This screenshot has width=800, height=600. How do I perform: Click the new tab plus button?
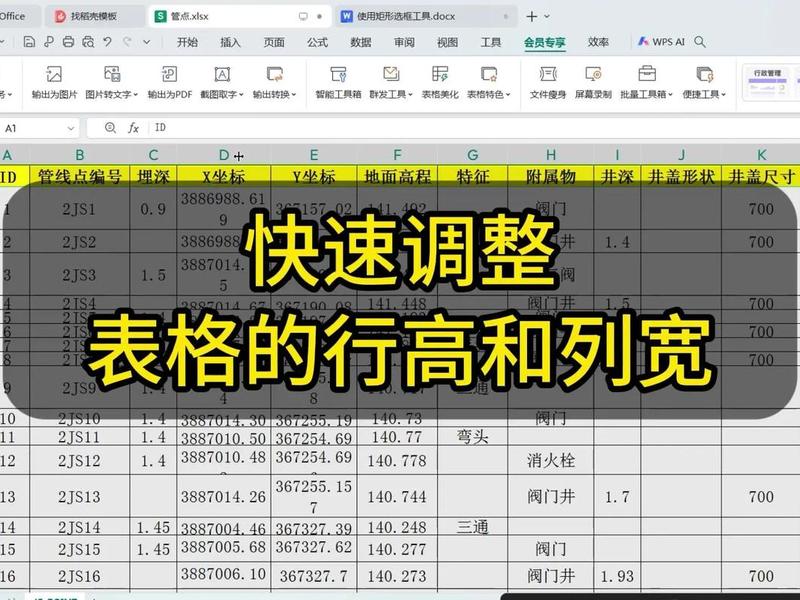point(532,16)
